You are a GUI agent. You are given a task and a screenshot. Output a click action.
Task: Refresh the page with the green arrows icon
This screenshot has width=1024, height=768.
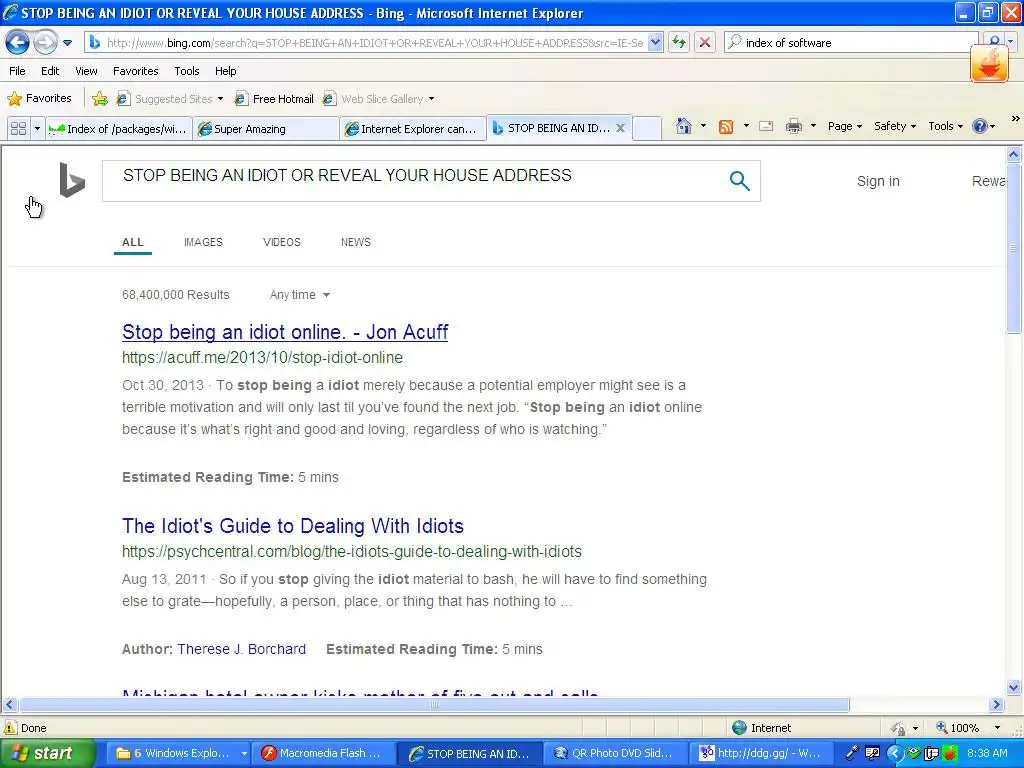pos(679,43)
